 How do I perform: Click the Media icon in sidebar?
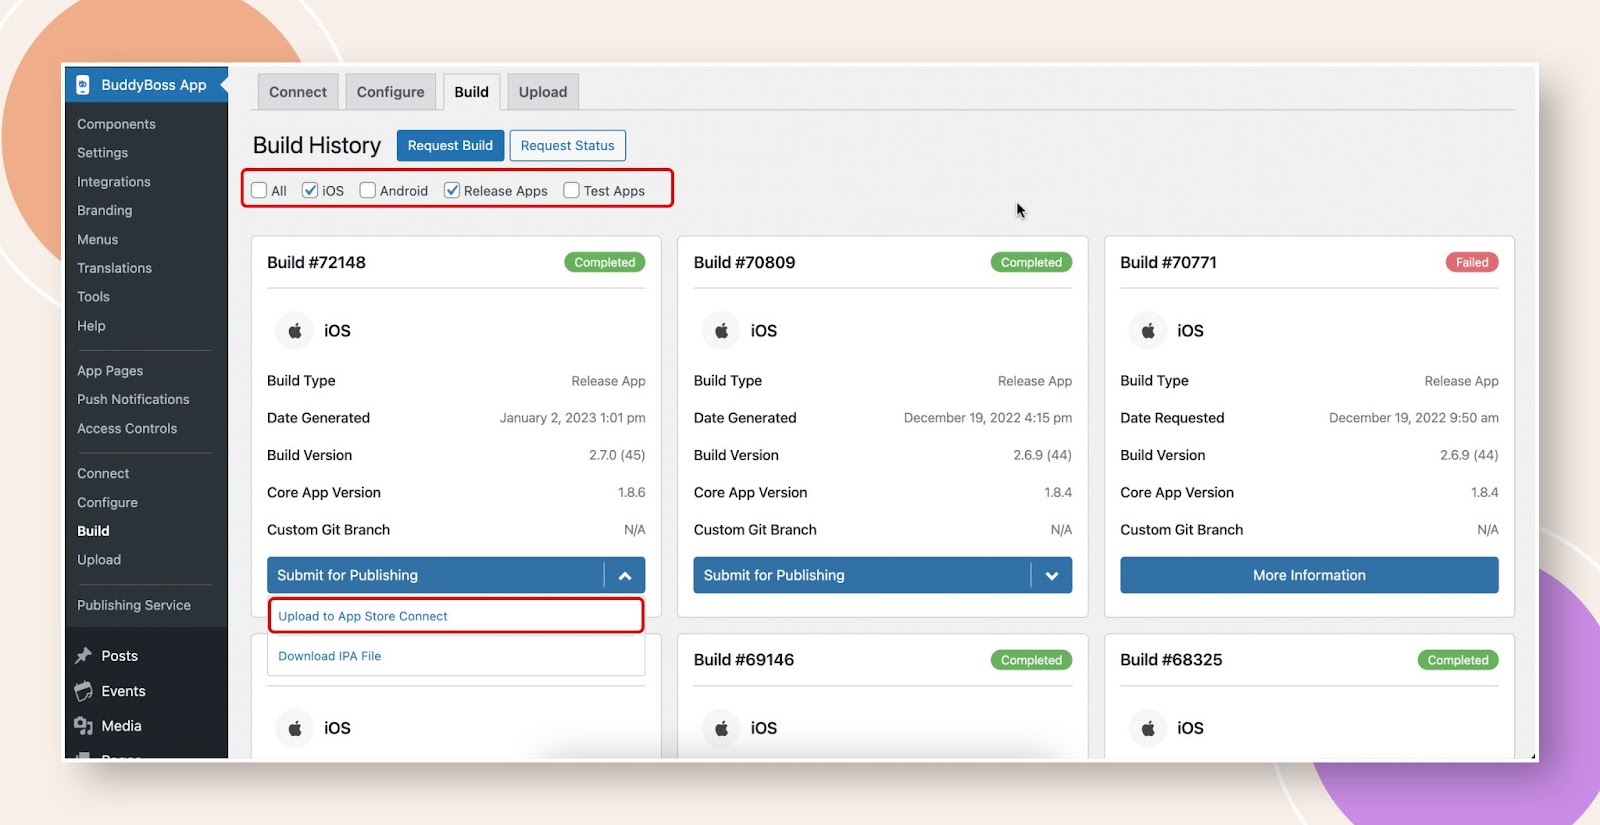click(x=84, y=726)
